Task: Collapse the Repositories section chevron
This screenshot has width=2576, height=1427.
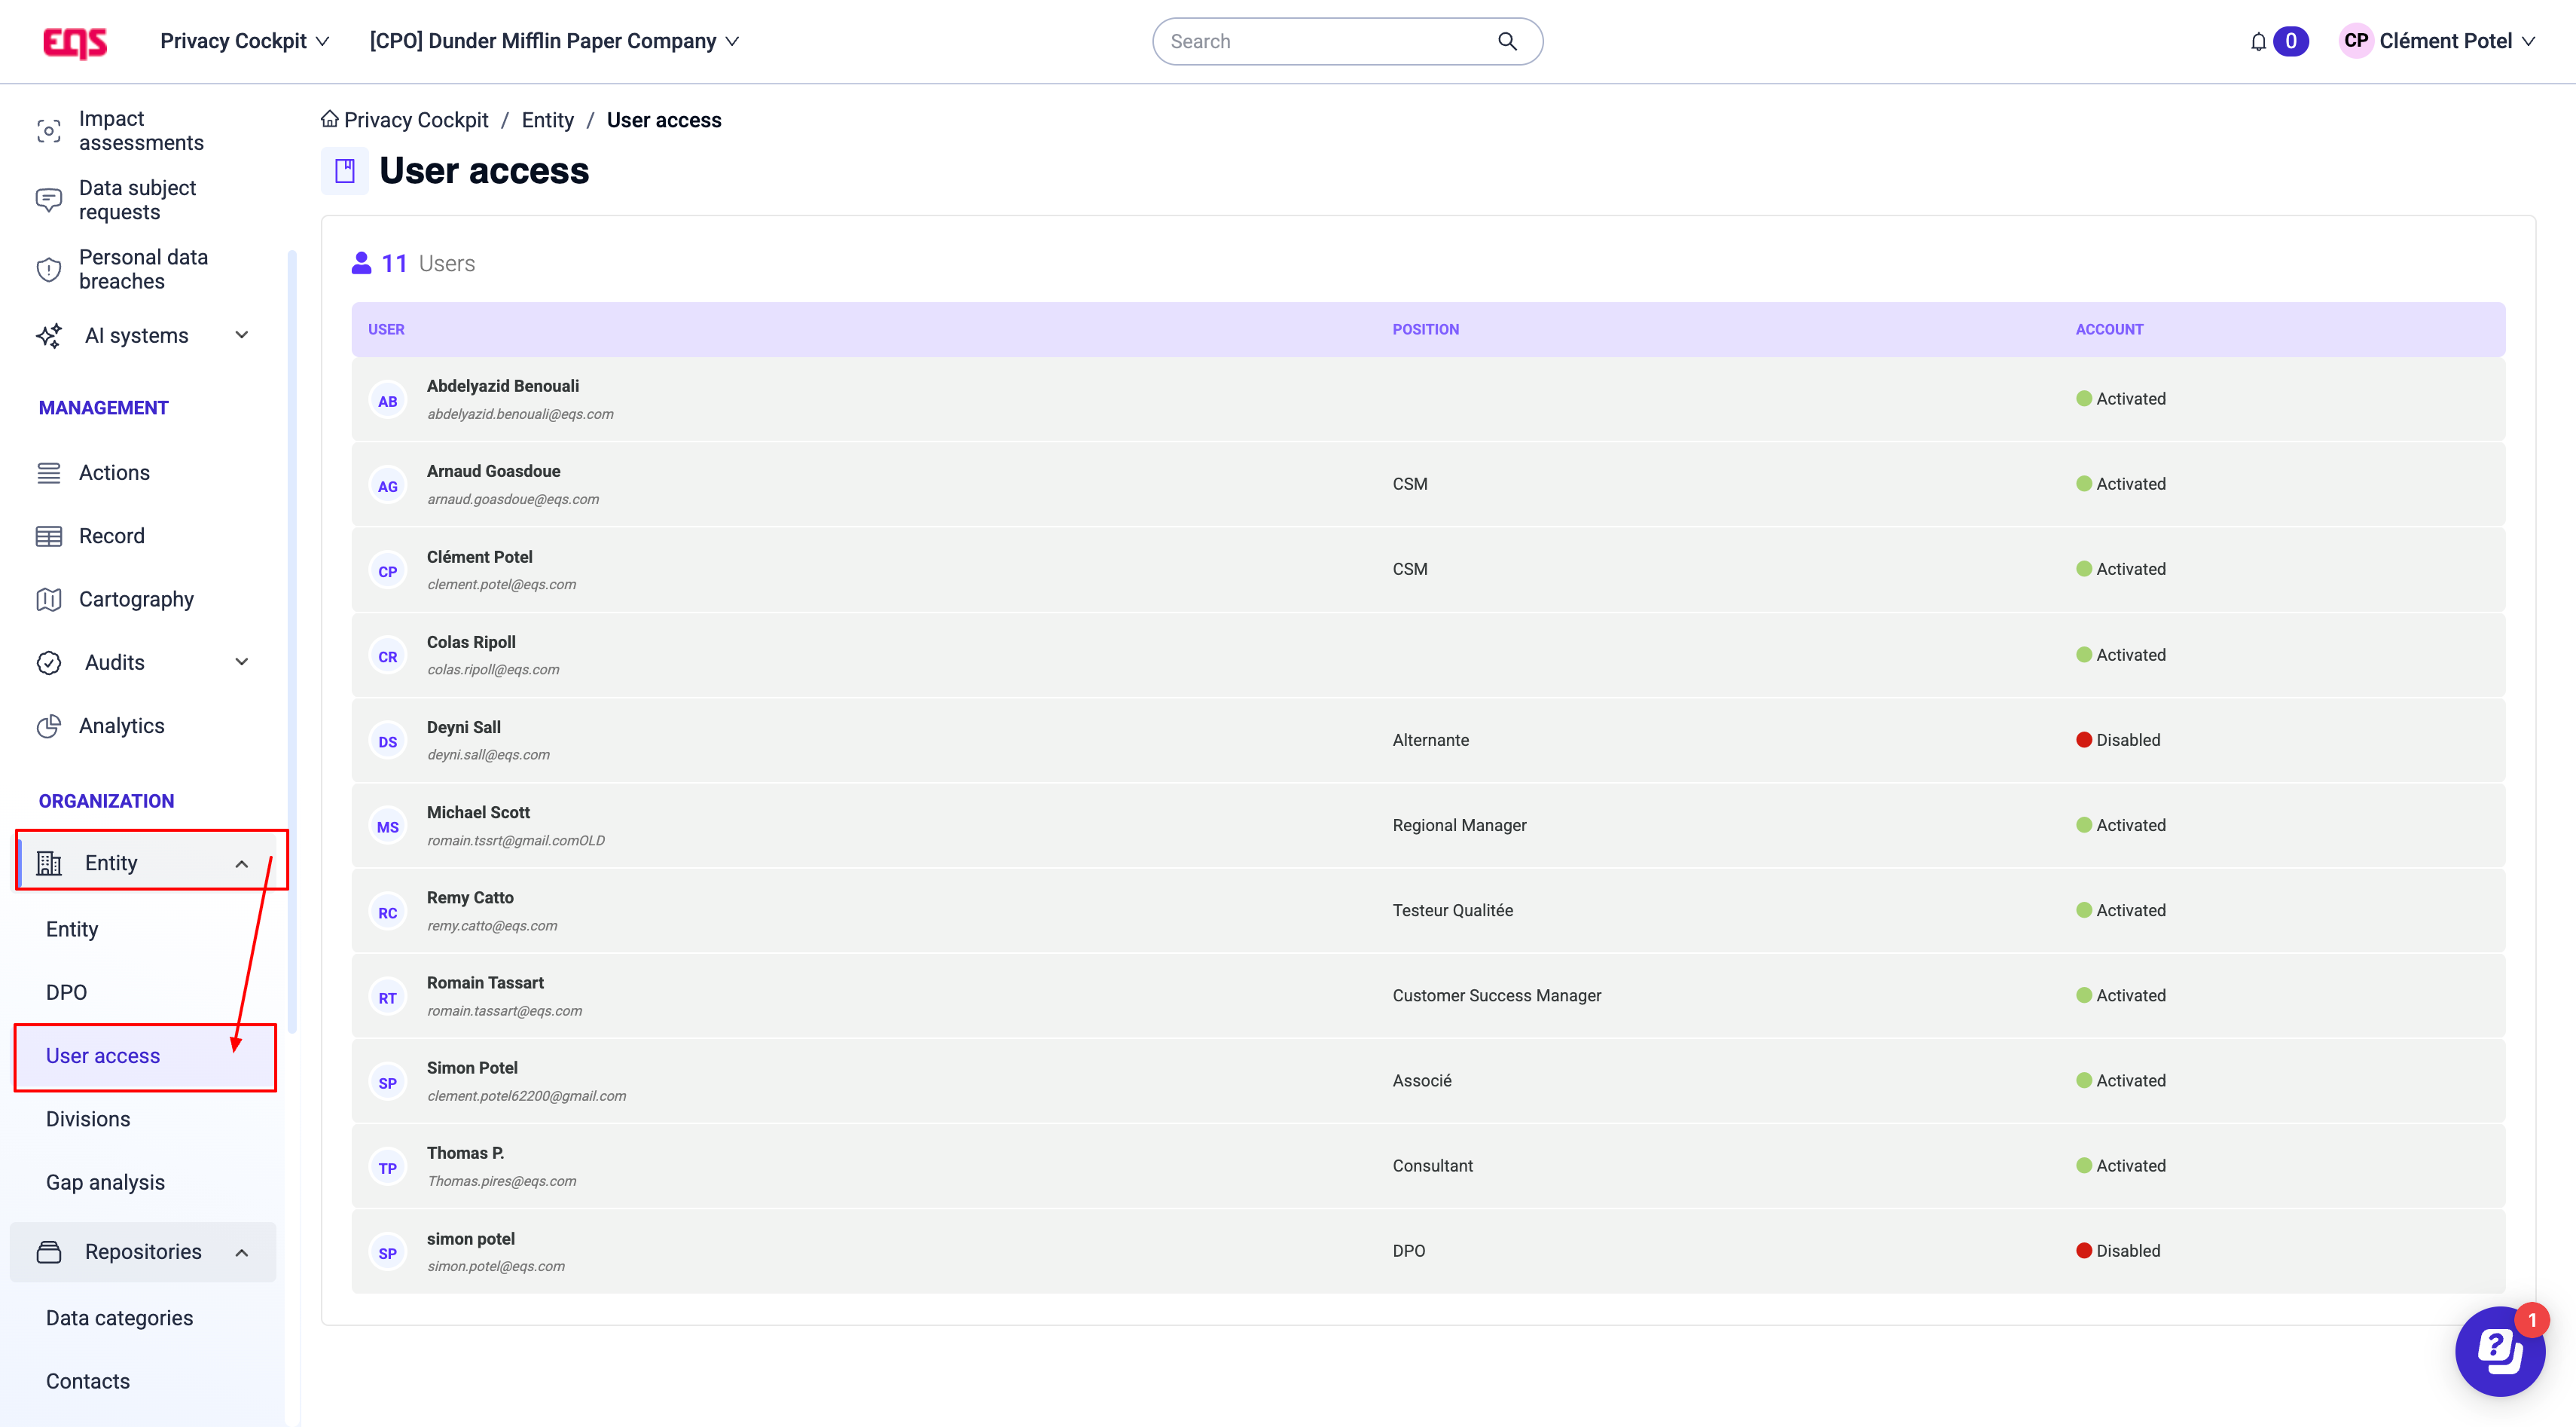Action: [x=241, y=1252]
